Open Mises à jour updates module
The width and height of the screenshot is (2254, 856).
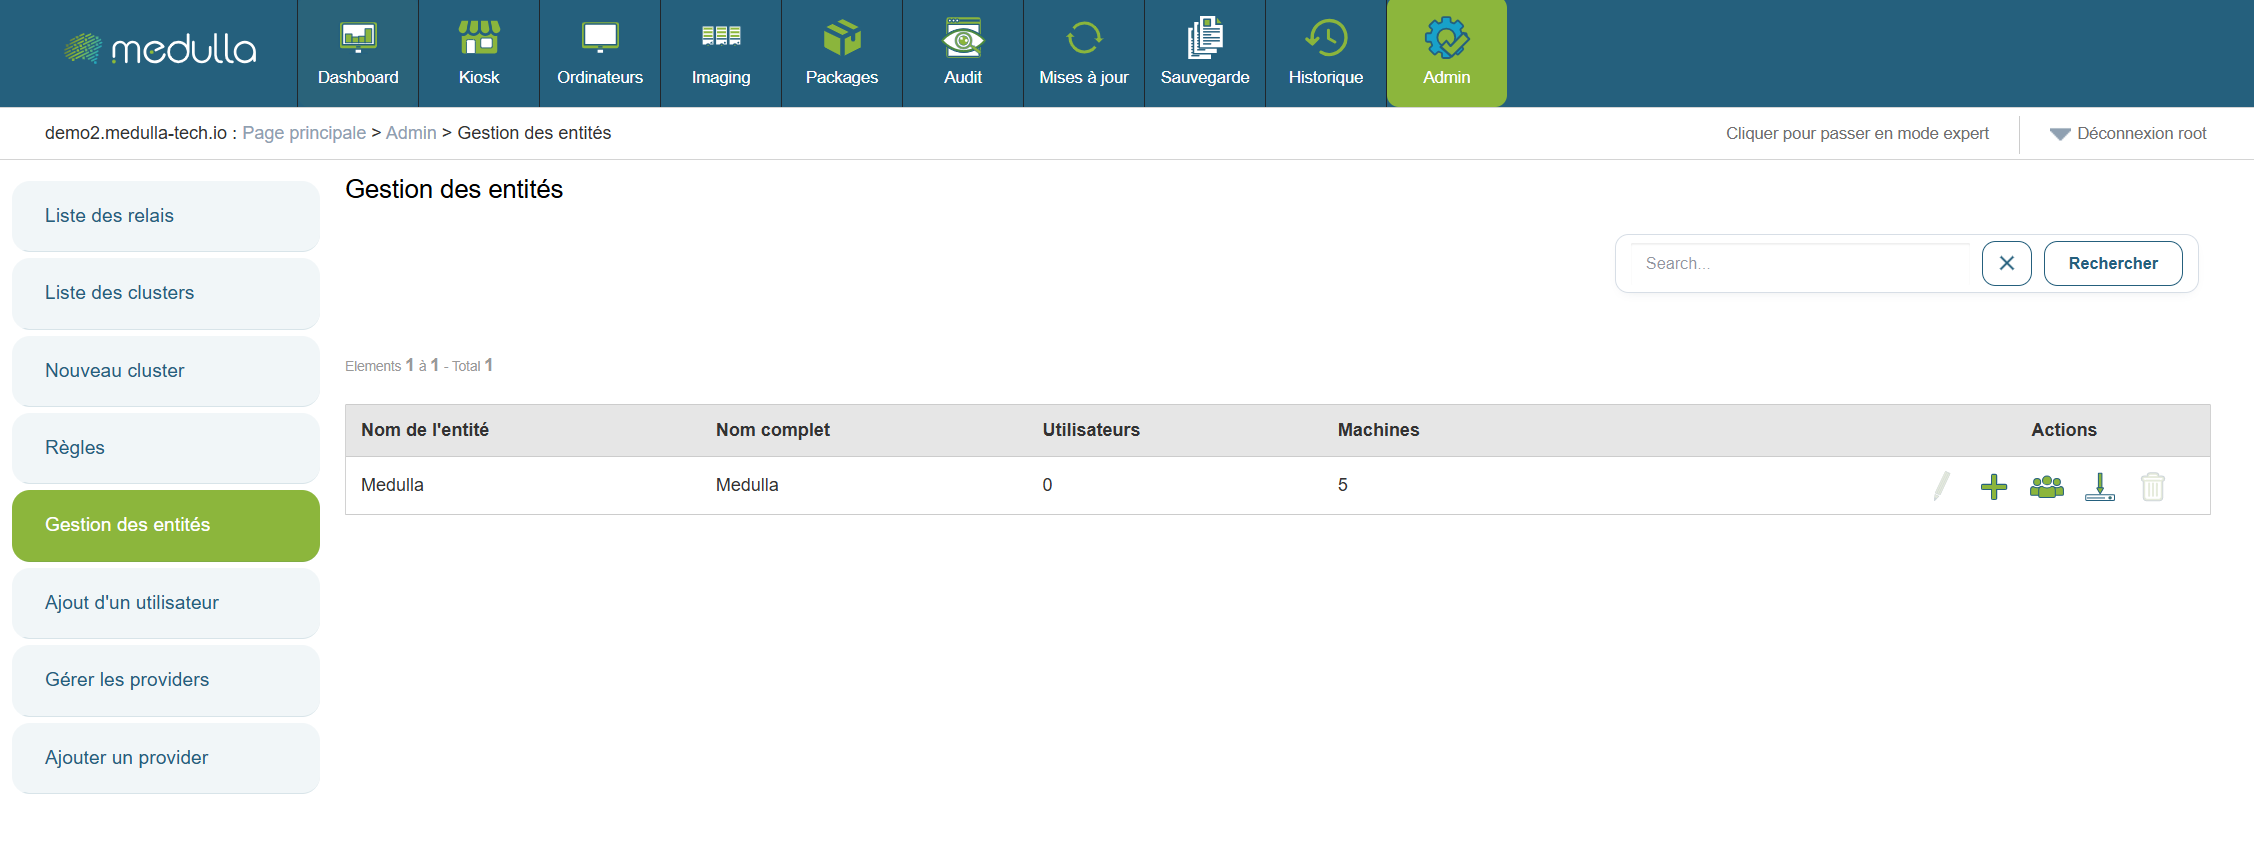point(1083,54)
